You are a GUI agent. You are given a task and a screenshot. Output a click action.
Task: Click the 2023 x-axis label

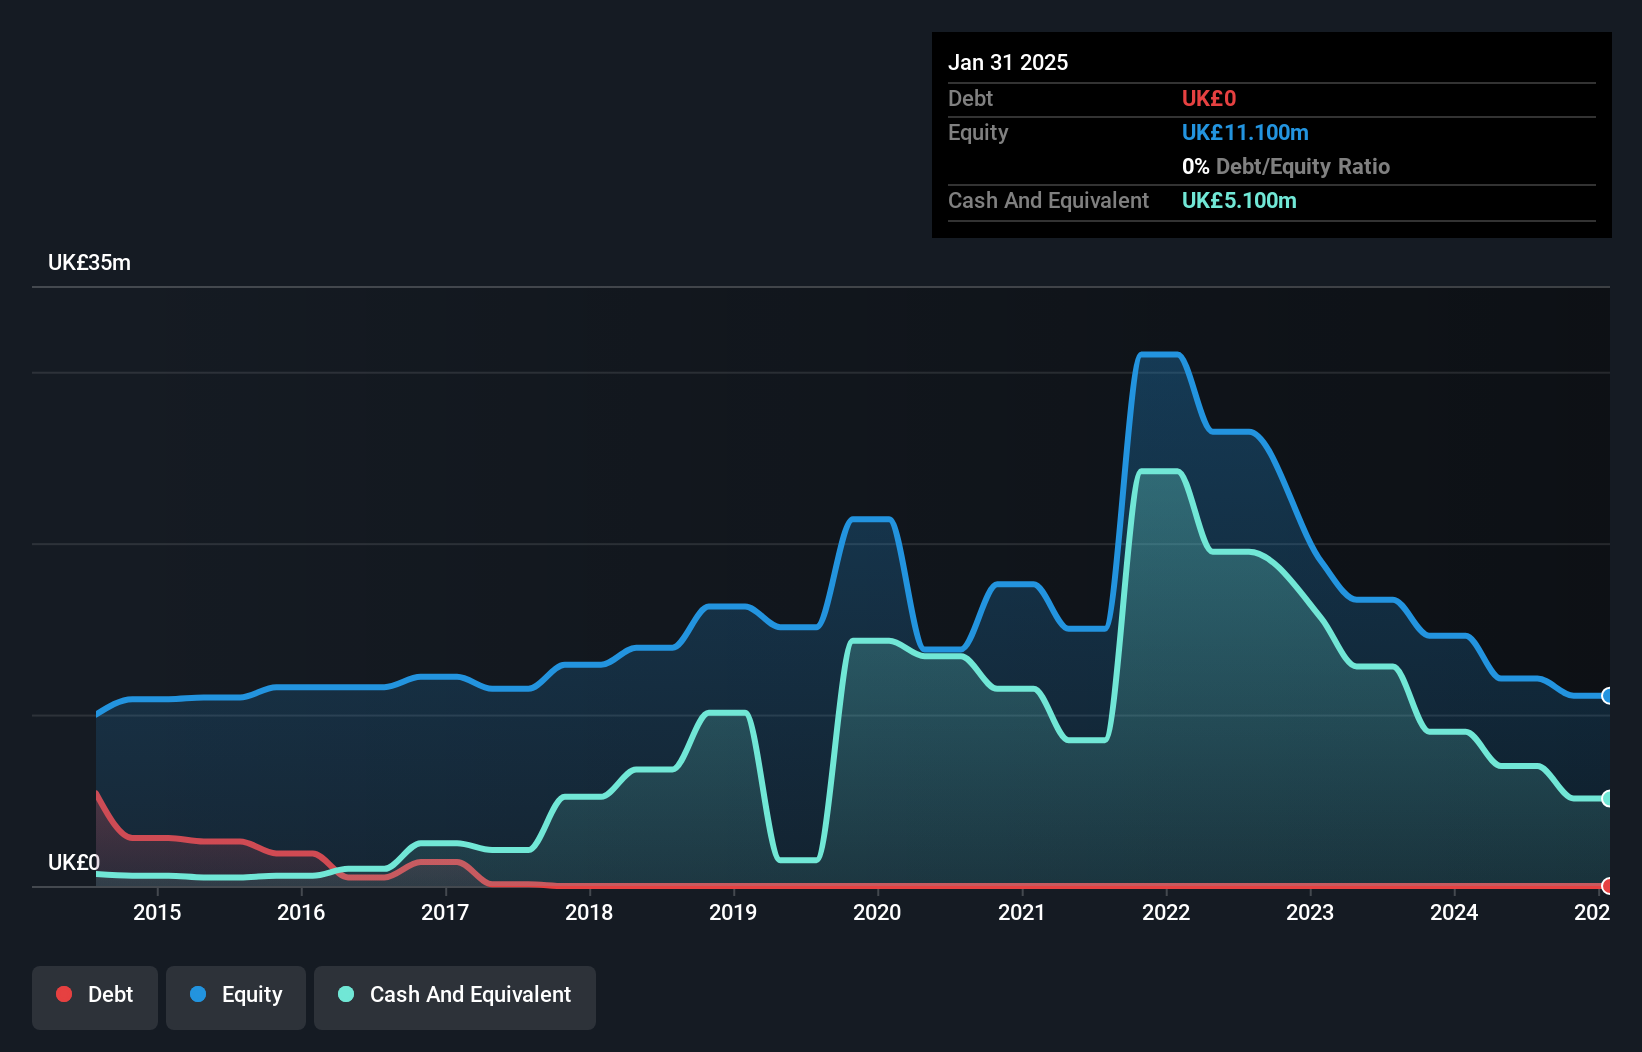[x=1310, y=912]
